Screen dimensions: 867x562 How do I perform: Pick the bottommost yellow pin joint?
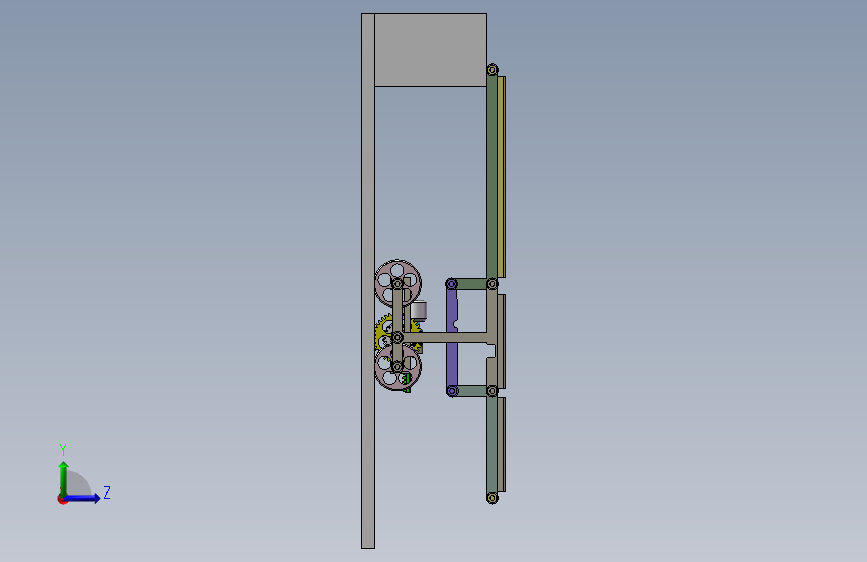point(492,498)
